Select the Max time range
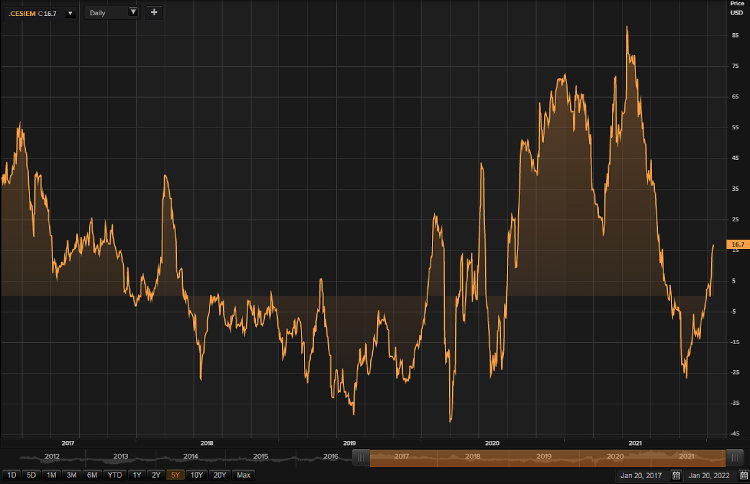 tap(243, 475)
